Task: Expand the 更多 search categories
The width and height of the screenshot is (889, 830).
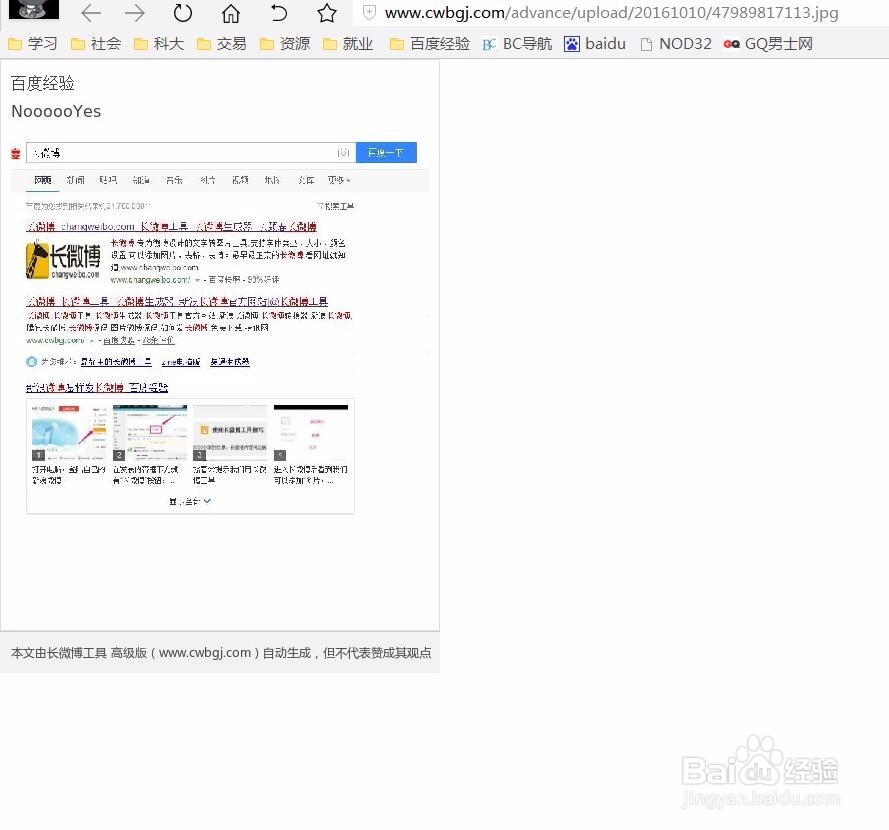Action: pyautogui.click(x=338, y=180)
